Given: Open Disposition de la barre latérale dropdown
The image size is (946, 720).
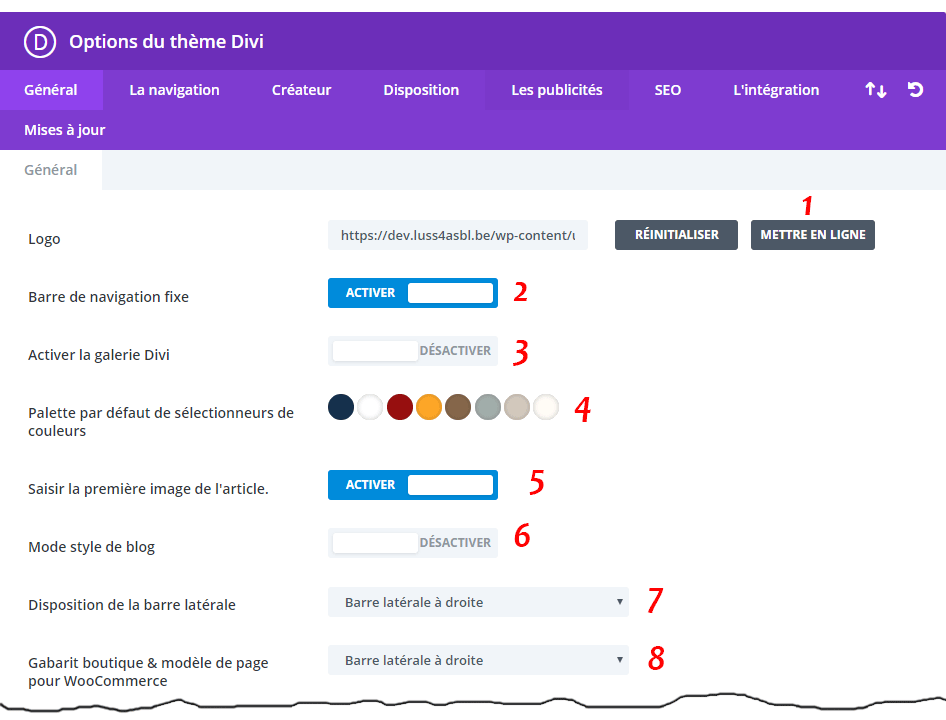Looking at the screenshot, I should [x=478, y=602].
